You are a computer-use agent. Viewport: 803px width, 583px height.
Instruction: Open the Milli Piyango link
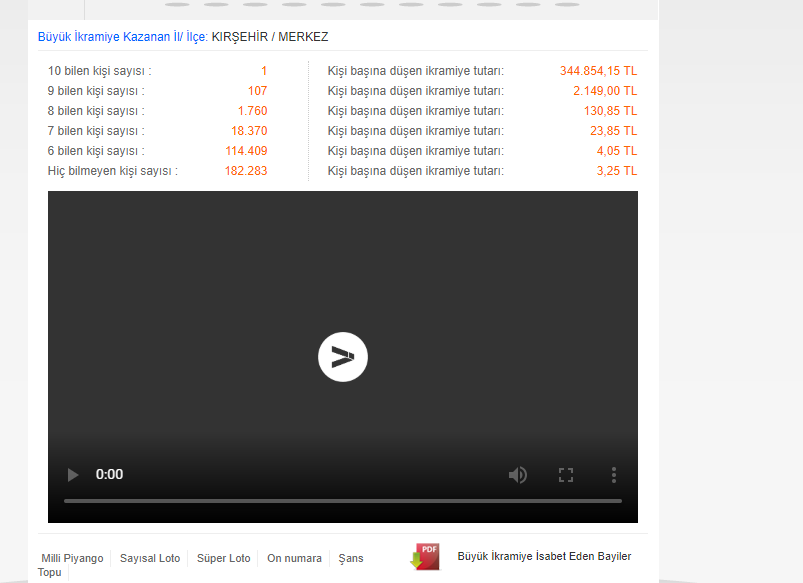(72, 558)
